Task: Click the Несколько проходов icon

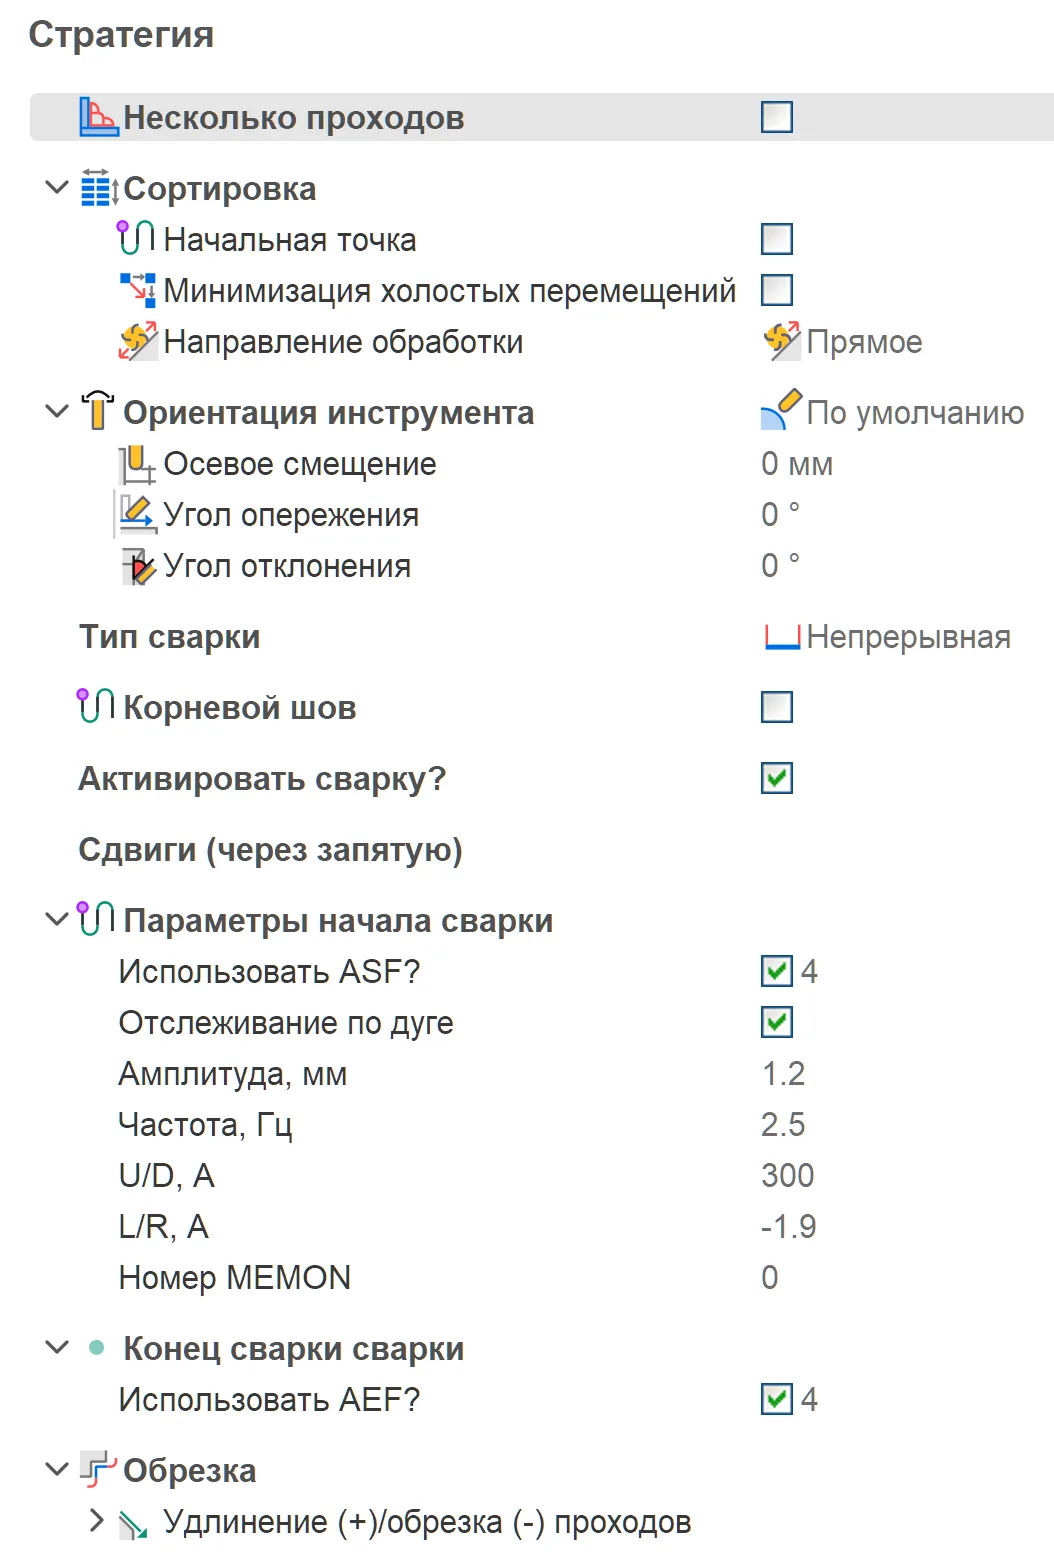Action: [99, 118]
